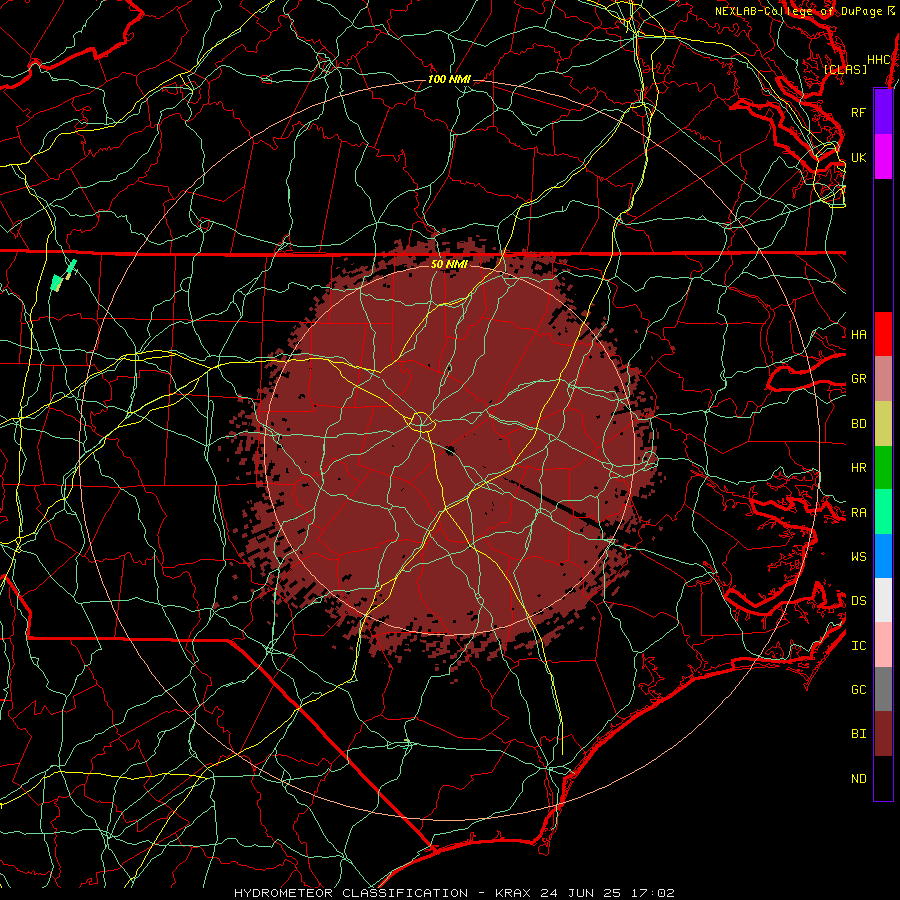Click the HA legend label
The width and height of the screenshot is (900, 900).
[858, 334]
